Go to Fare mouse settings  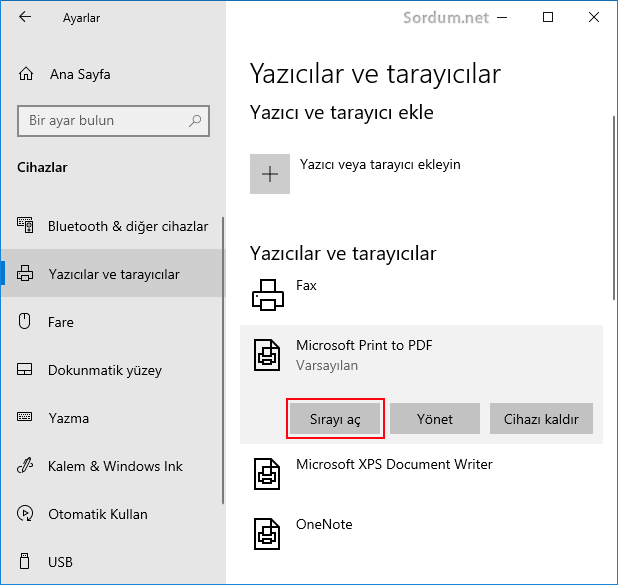tap(61, 322)
